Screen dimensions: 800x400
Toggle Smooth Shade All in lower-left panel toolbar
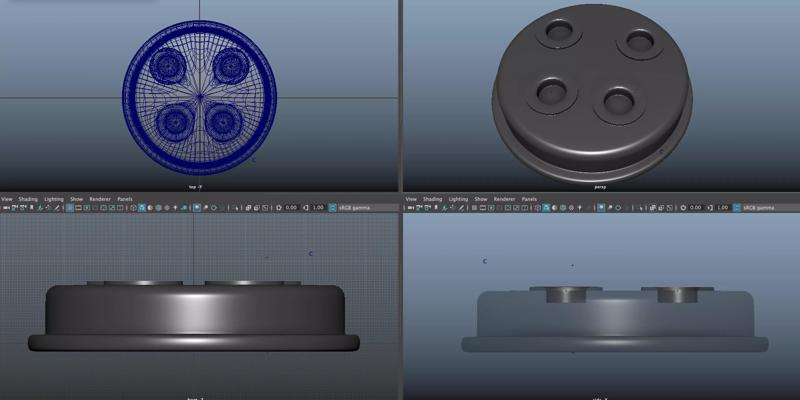141,208
